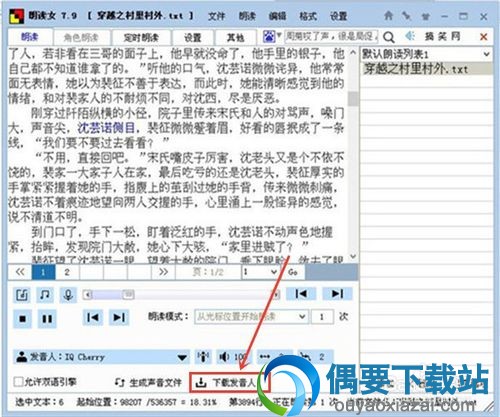
Task: Close the search bar with red X
Action: click(484, 37)
